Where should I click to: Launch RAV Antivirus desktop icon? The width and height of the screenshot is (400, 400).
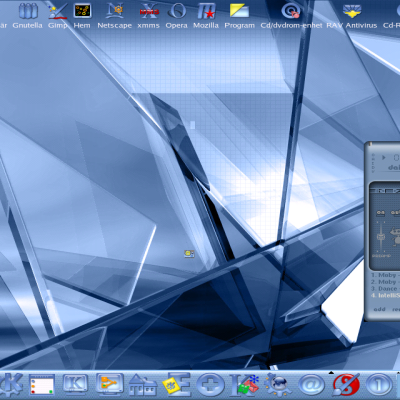(352, 15)
